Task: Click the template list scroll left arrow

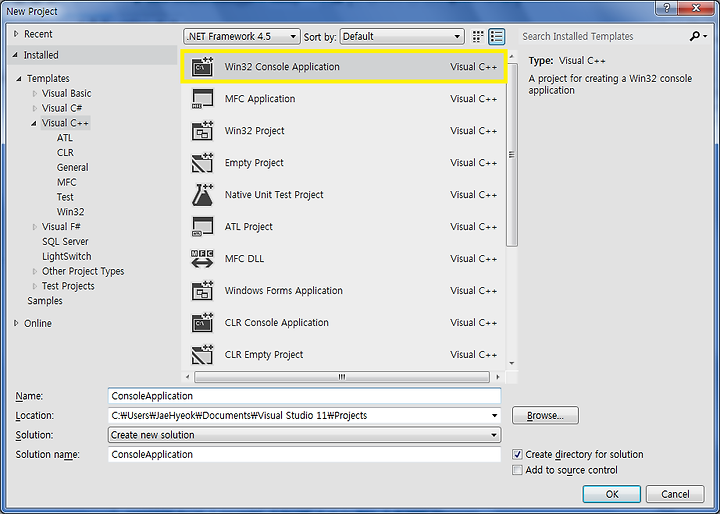Action: pos(187,377)
